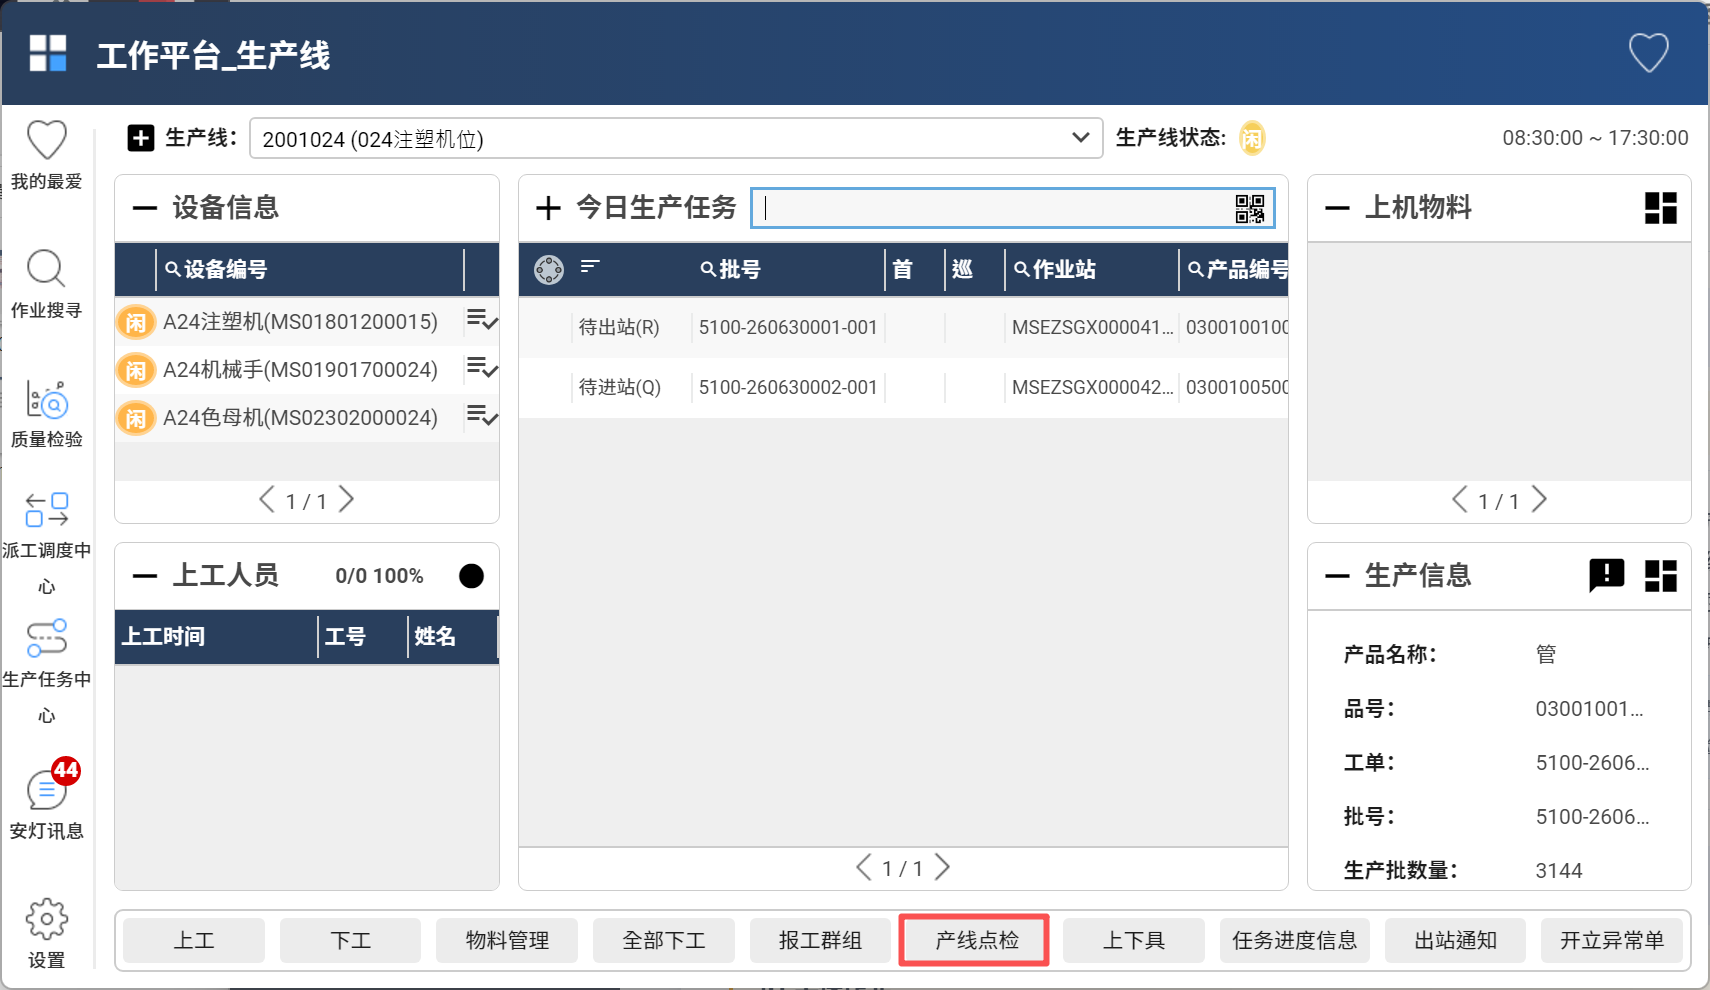The height and width of the screenshot is (990, 1710).
Task: Open 设置 settings in sidebar
Action: tap(47, 934)
